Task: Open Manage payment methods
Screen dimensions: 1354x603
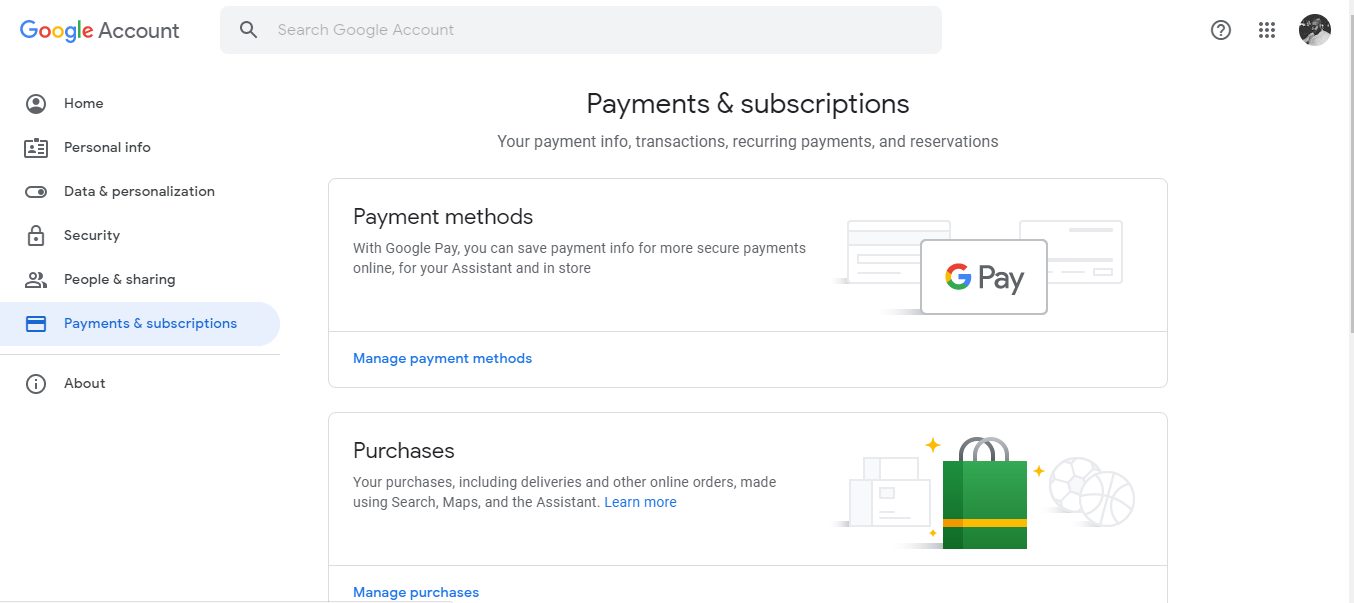Action: 442,358
